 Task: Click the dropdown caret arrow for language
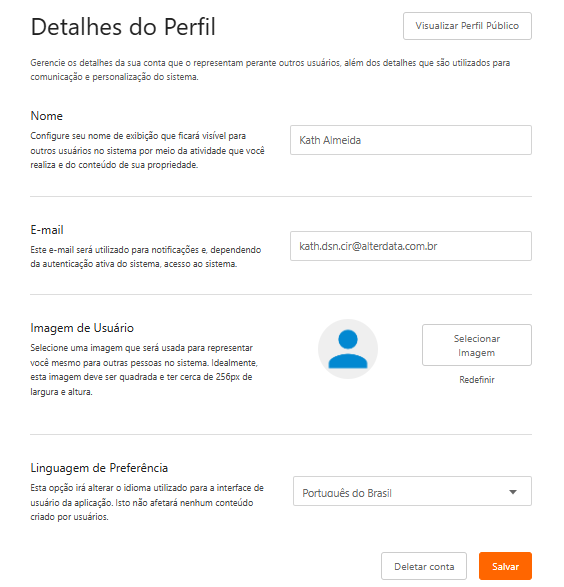pos(513,492)
